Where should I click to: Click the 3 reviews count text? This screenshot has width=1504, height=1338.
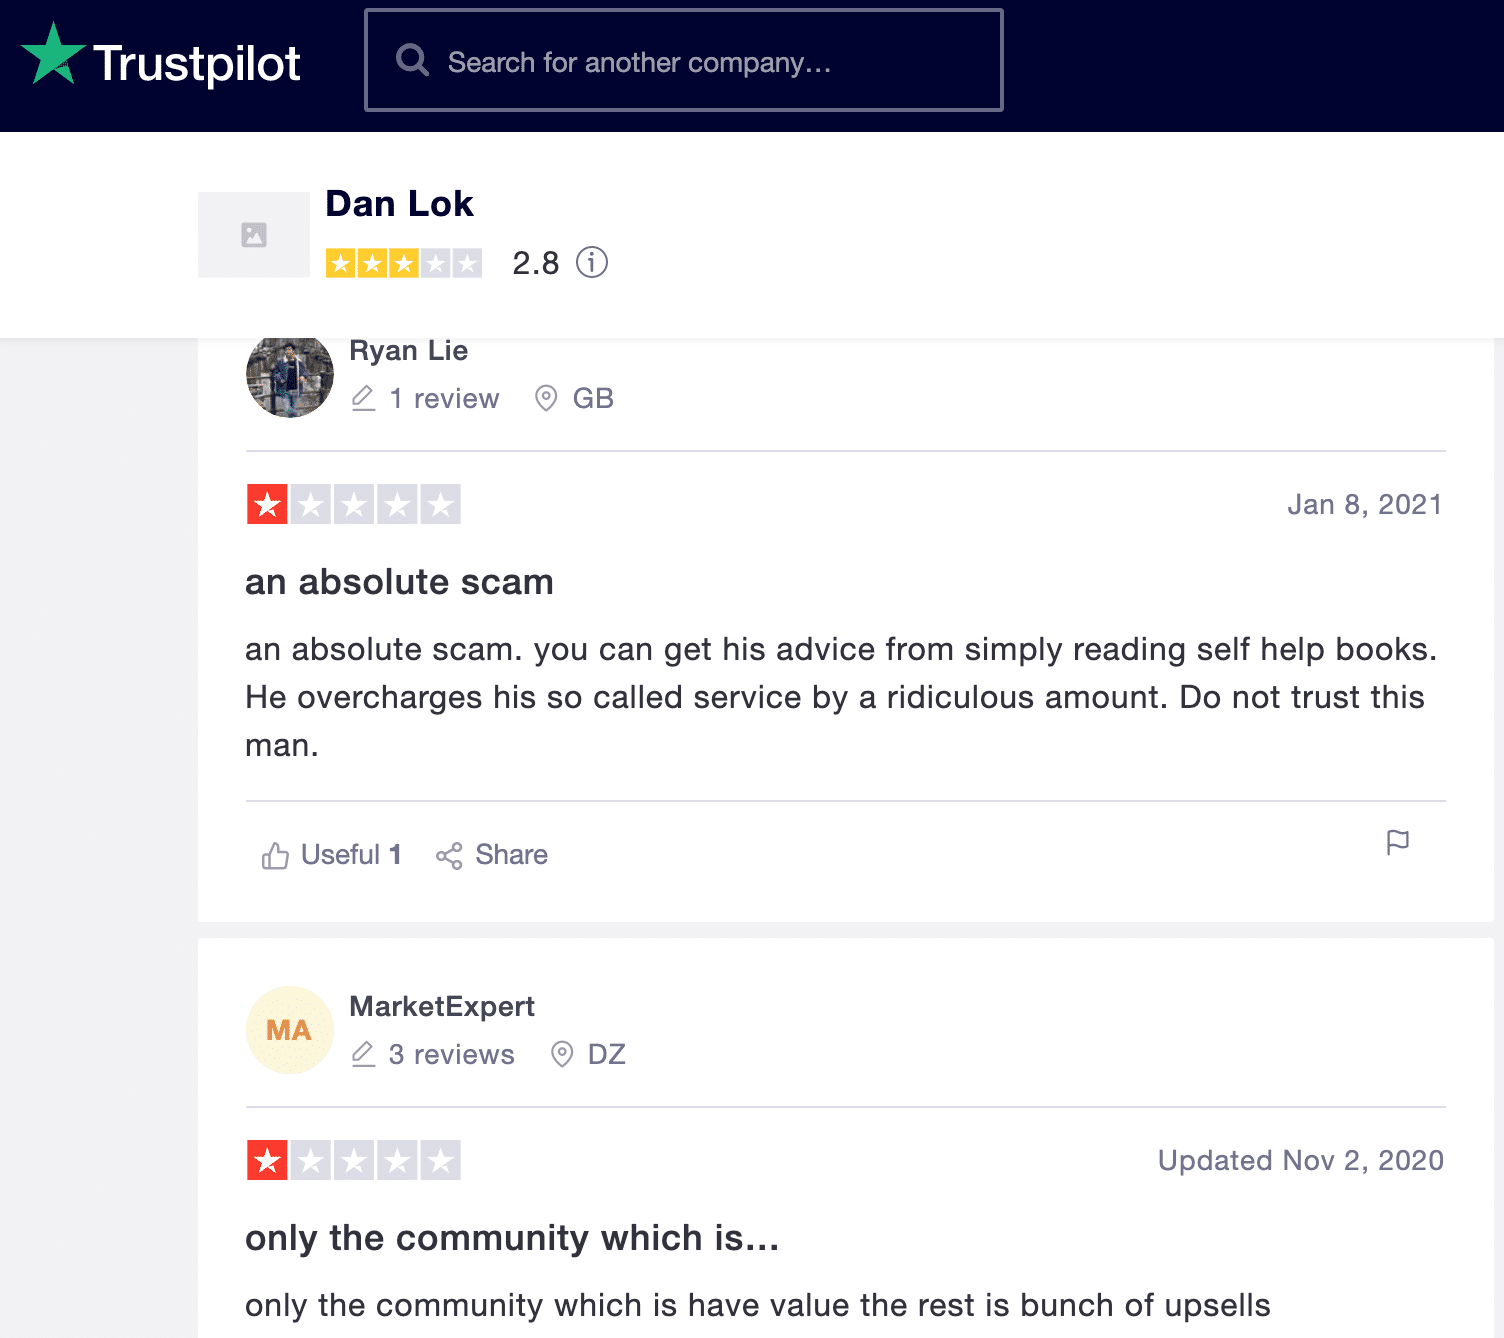click(452, 1054)
